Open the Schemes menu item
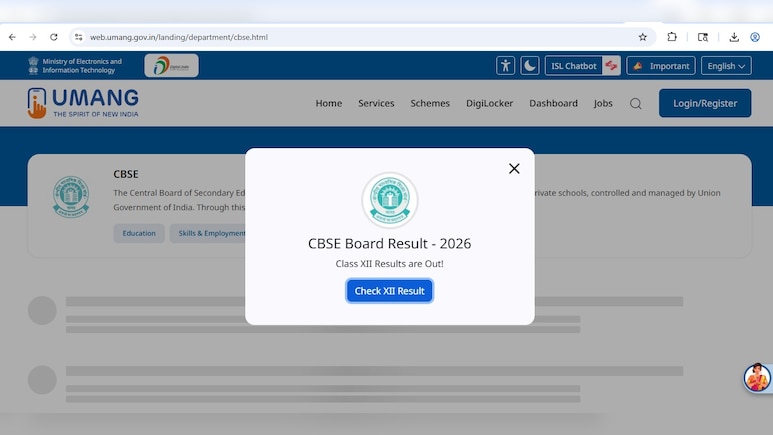 pyautogui.click(x=430, y=103)
